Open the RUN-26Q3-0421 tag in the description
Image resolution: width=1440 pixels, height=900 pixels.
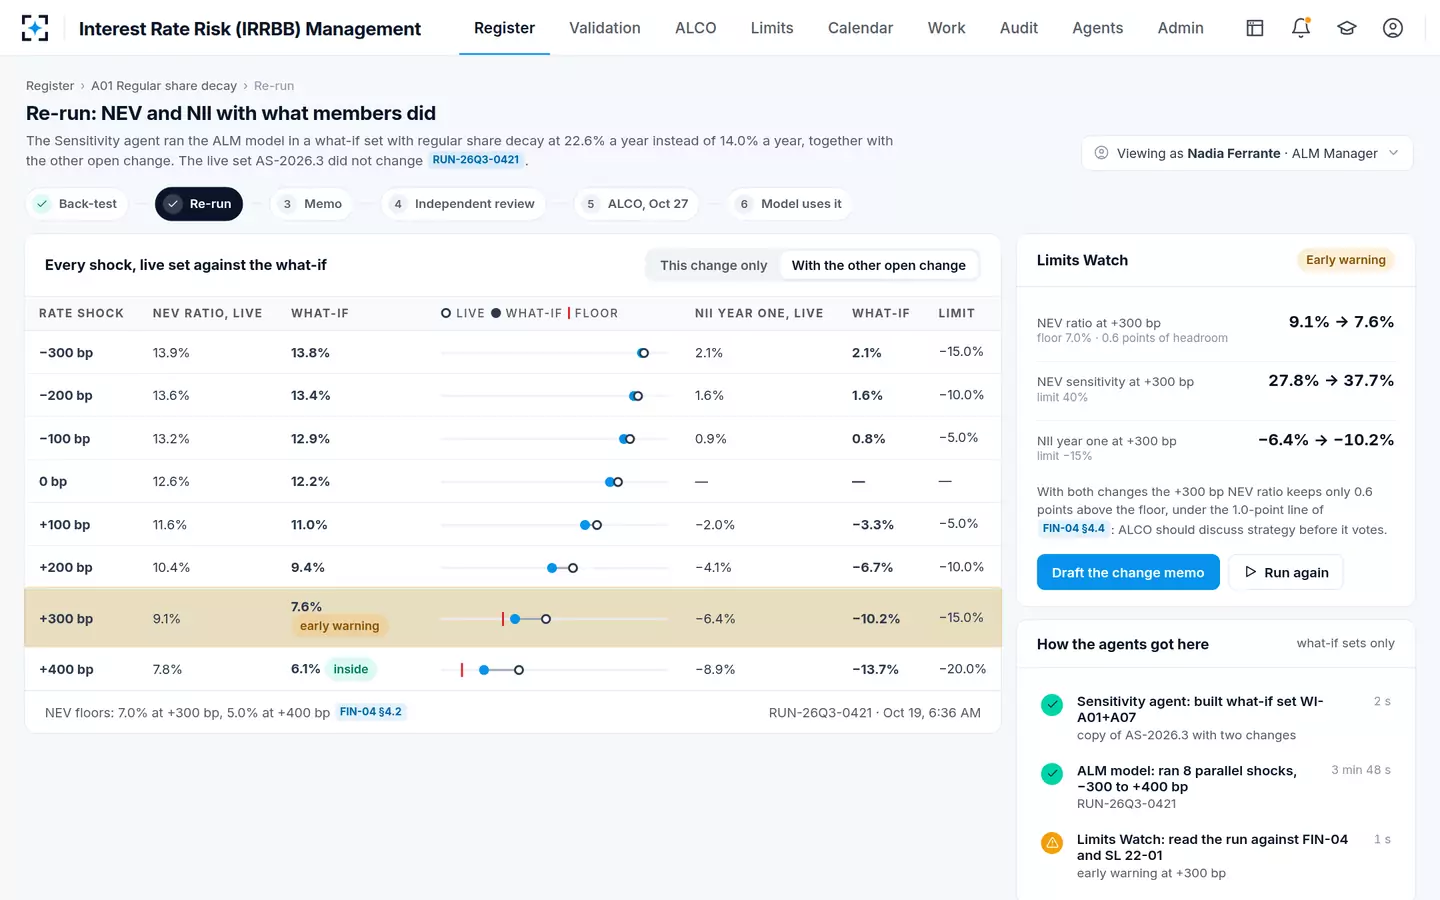point(476,160)
